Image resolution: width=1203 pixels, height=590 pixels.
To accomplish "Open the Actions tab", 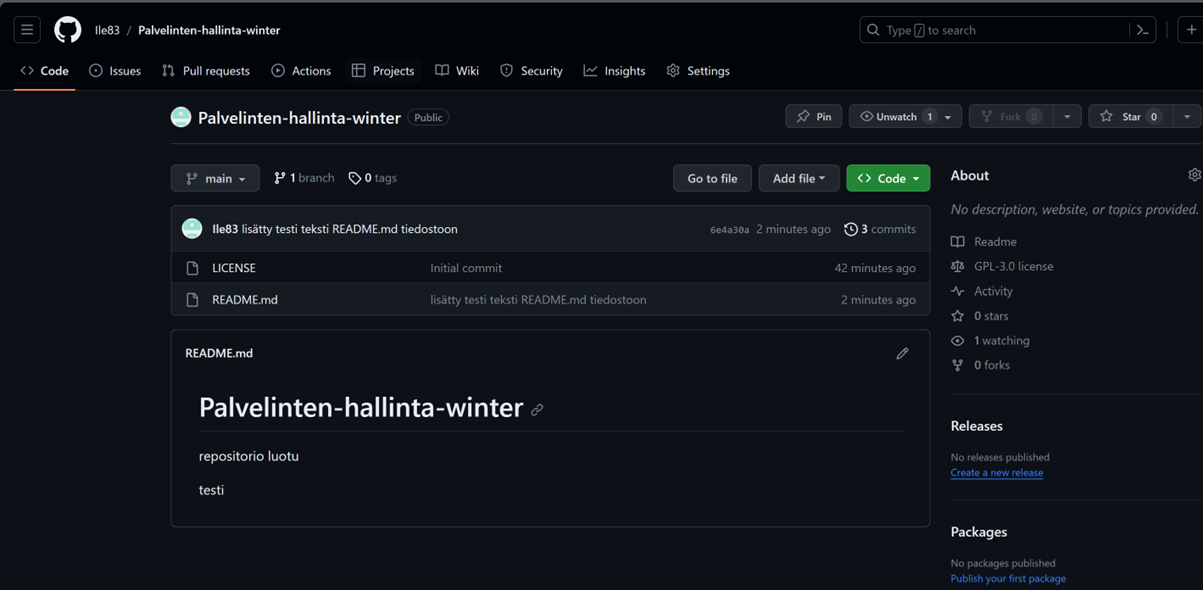I will [301, 71].
